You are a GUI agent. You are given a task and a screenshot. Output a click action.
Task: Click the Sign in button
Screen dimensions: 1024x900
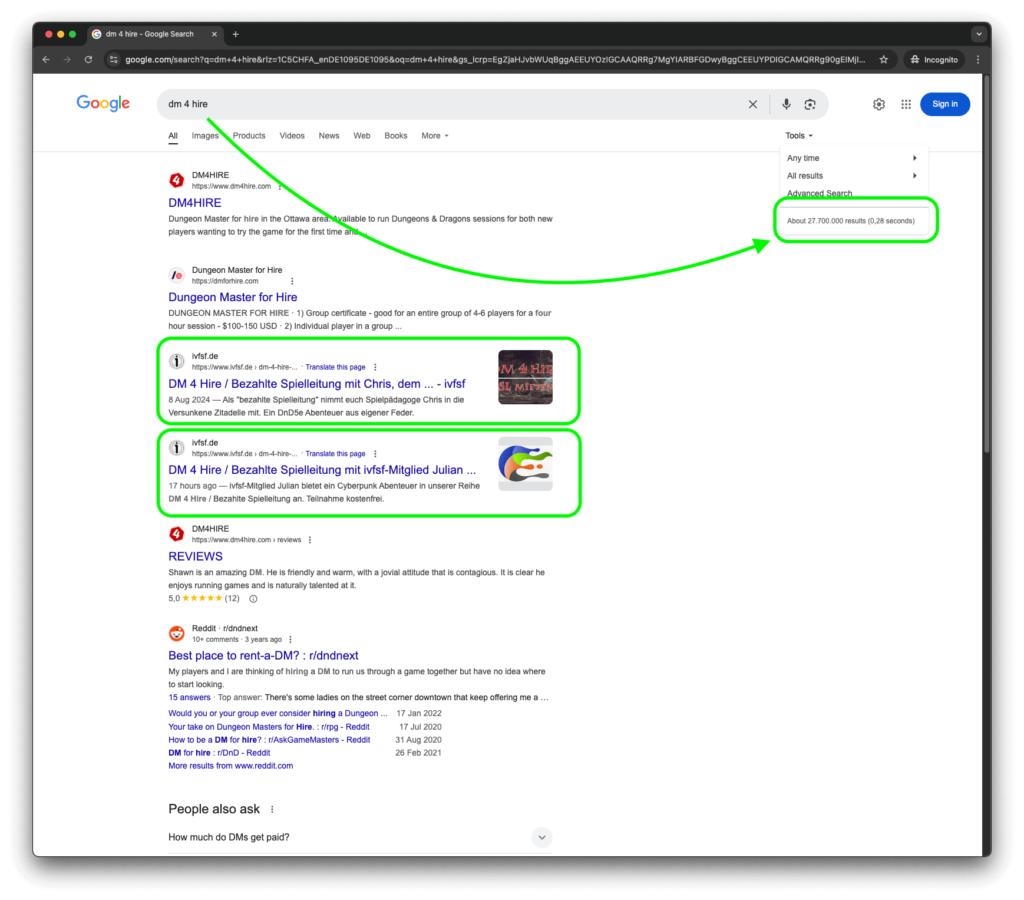tap(944, 104)
